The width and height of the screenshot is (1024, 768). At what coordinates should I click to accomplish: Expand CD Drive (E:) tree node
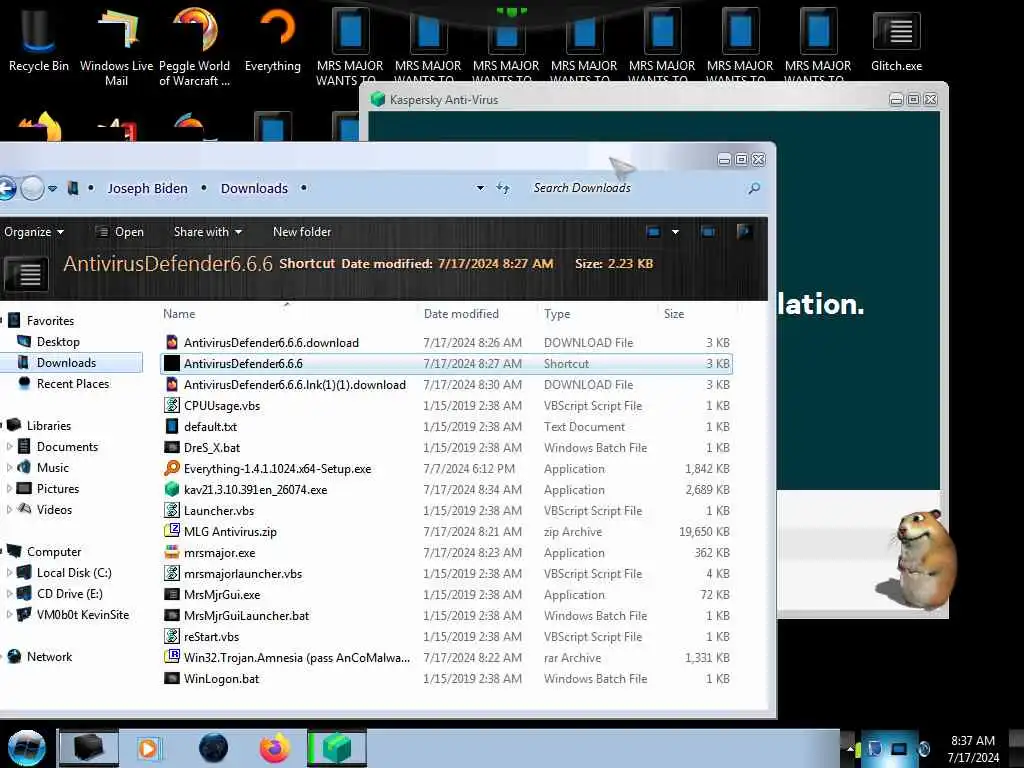pyautogui.click(x=9, y=594)
